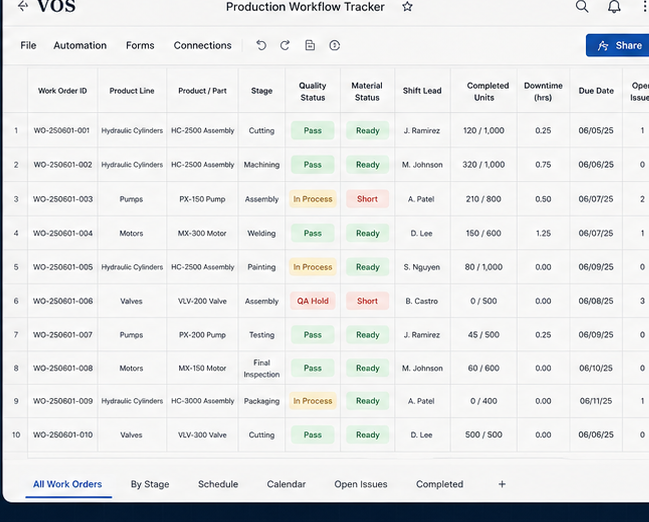Click the redo arrow icon

285,45
